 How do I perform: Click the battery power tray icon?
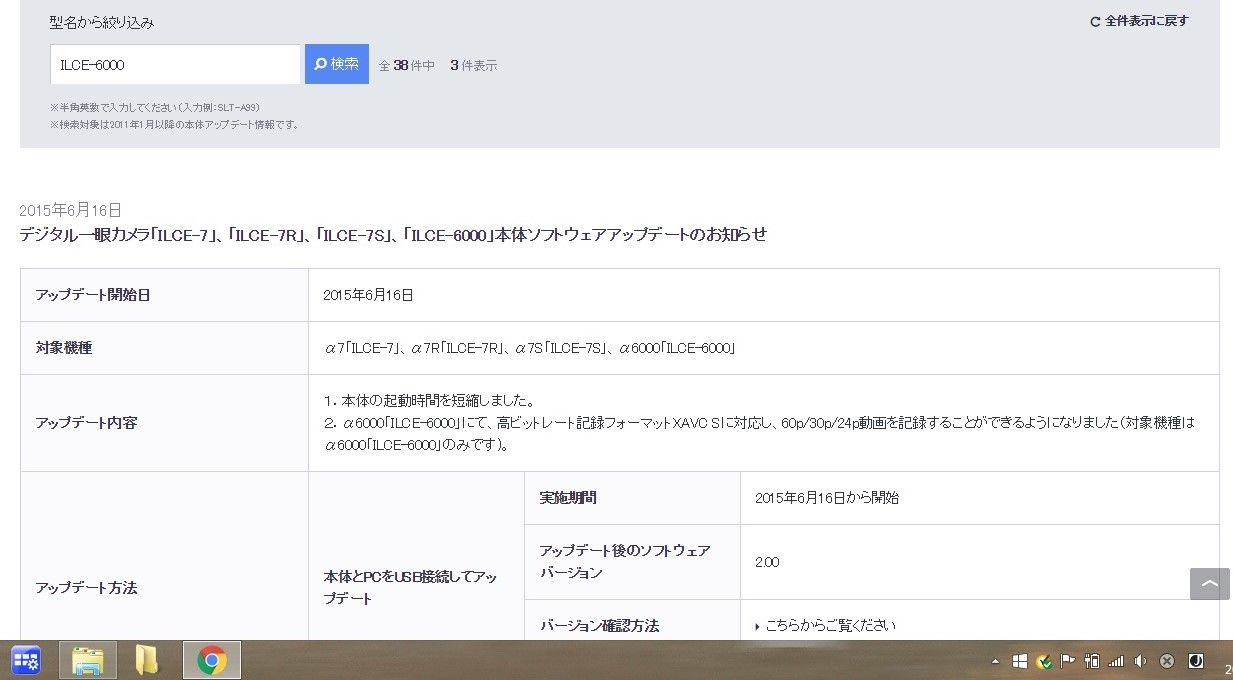[1092, 661]
